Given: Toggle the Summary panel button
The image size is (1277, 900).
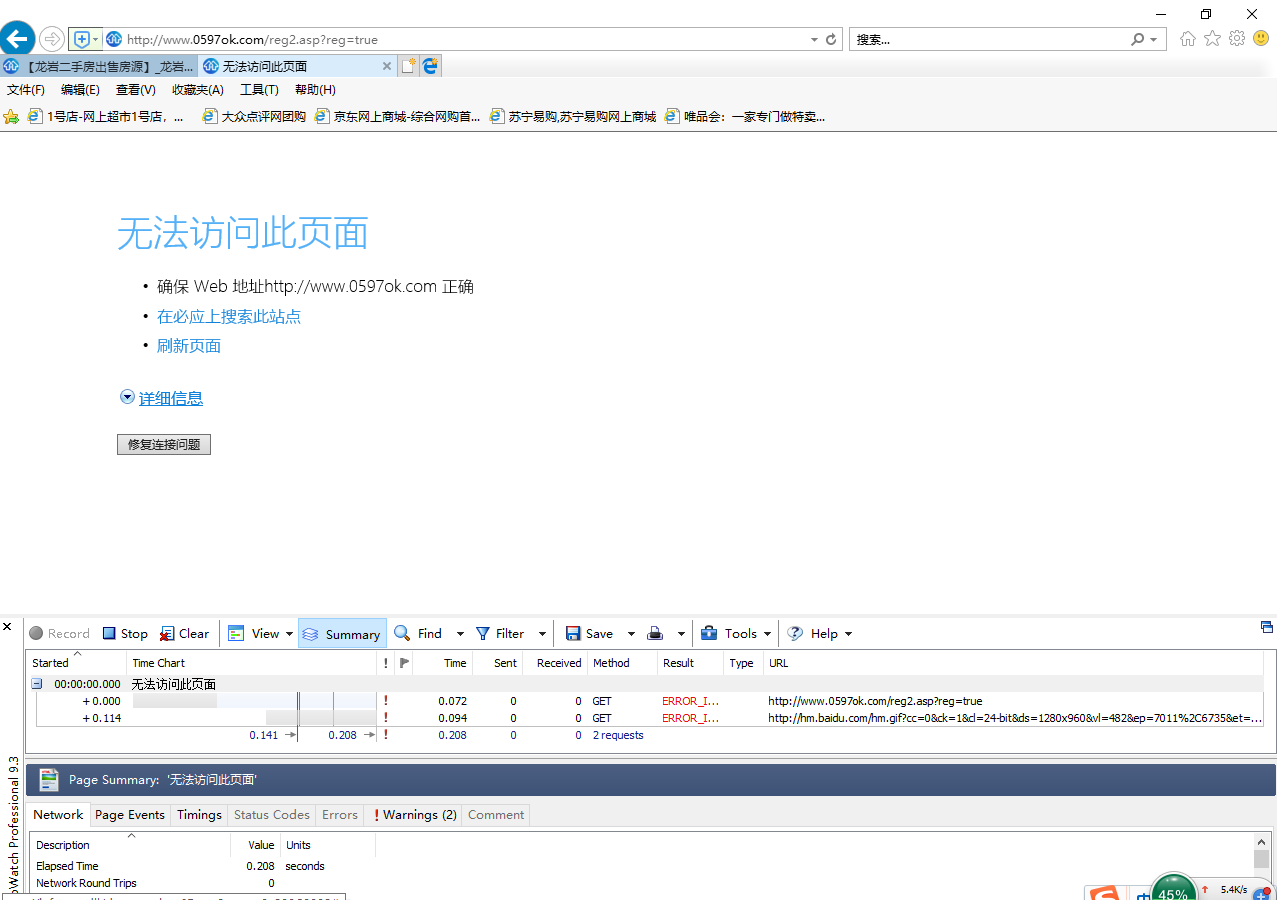Looking at the screenshot, I should [342, 634].
